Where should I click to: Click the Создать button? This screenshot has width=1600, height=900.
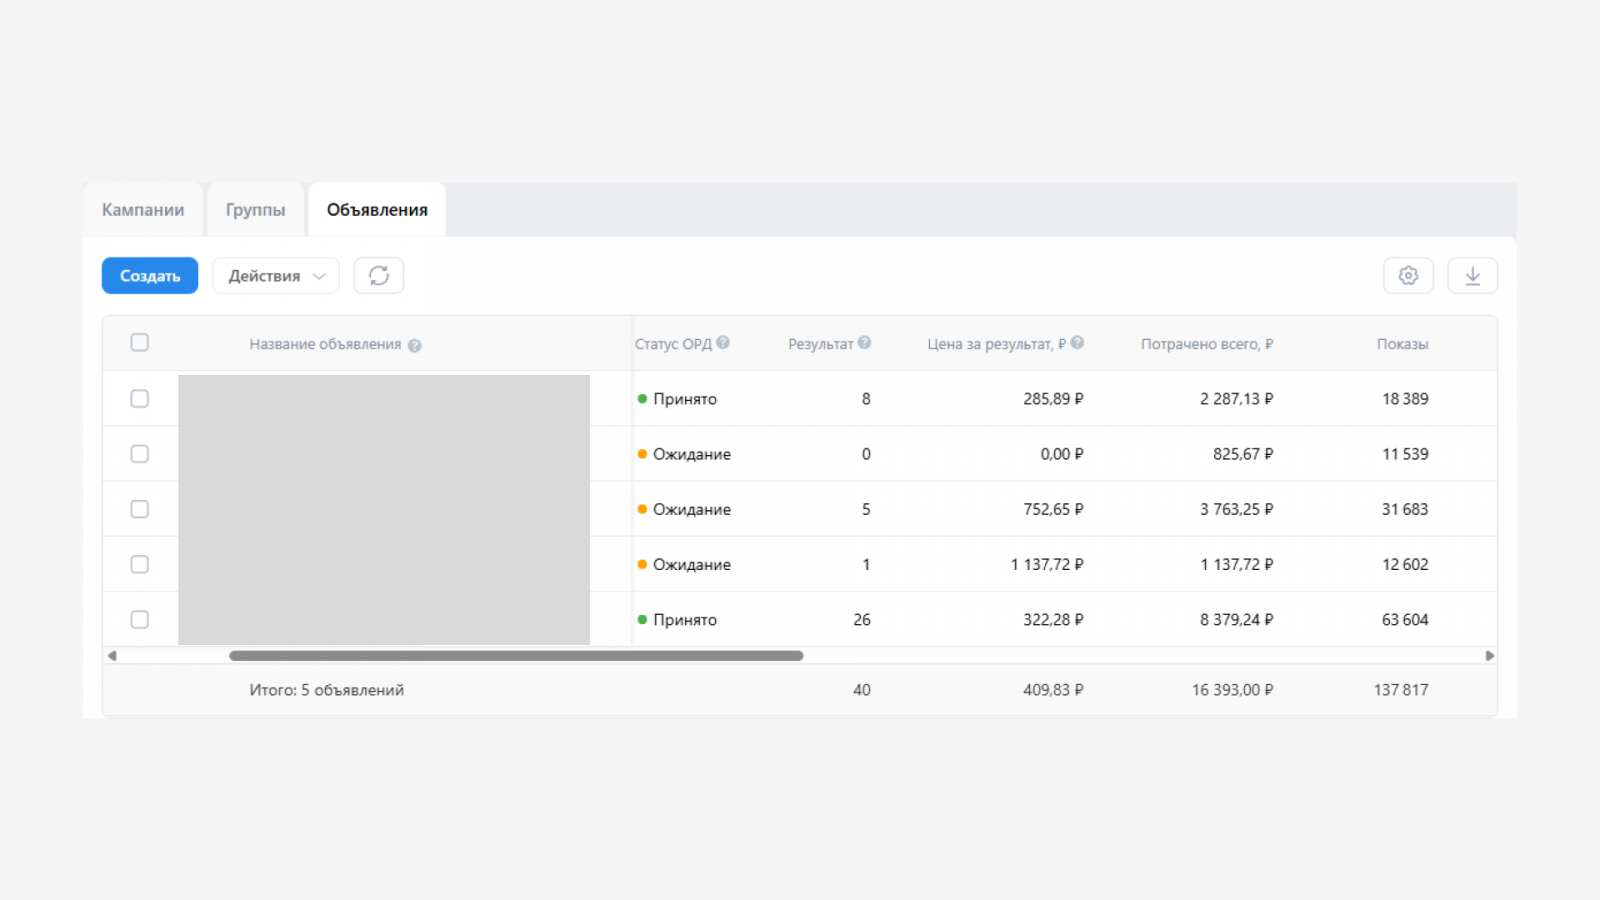tap(150, 276)
